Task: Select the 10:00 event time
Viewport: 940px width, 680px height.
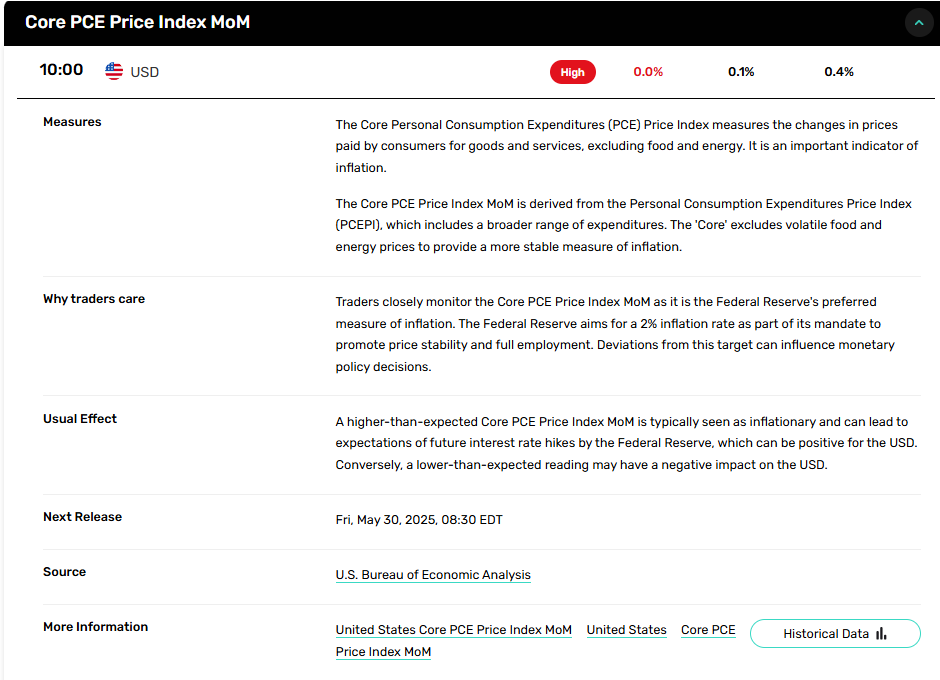Action: [x=61, y=70]
